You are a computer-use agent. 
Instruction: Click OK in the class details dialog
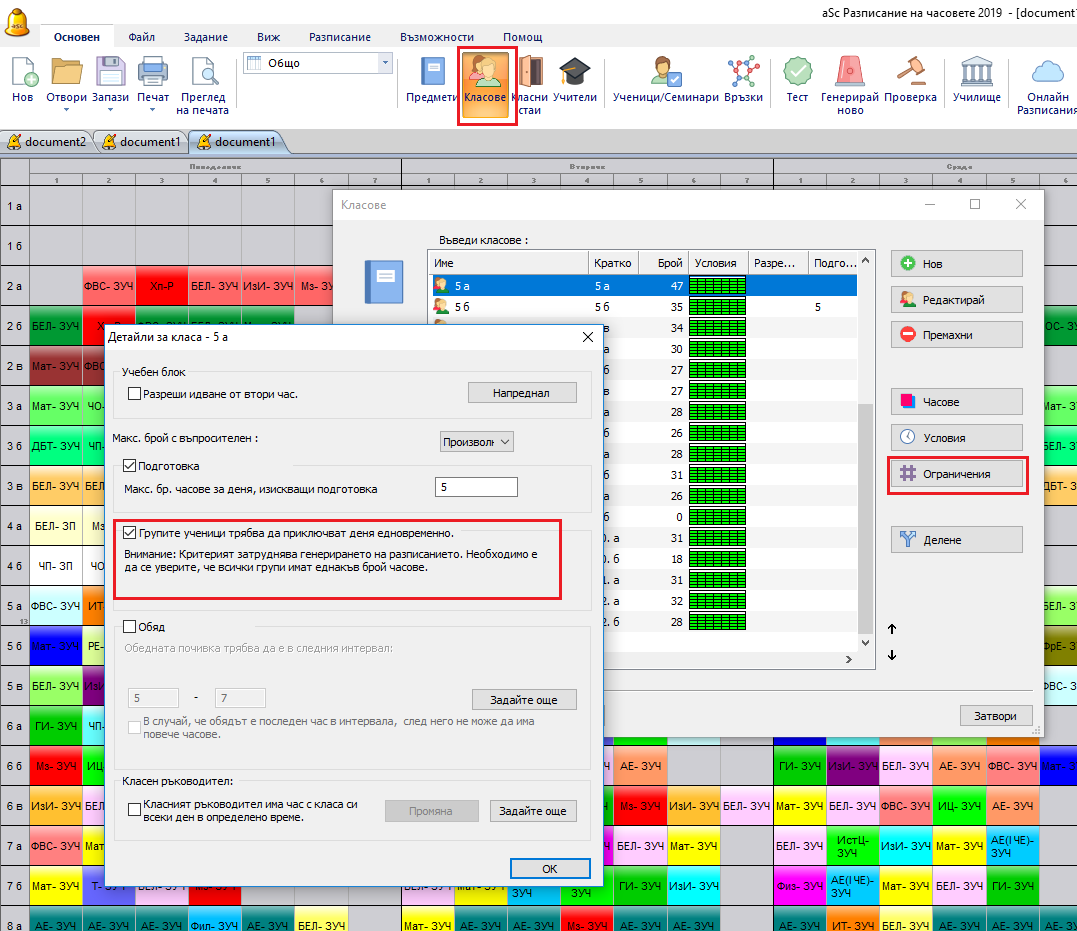550,869
